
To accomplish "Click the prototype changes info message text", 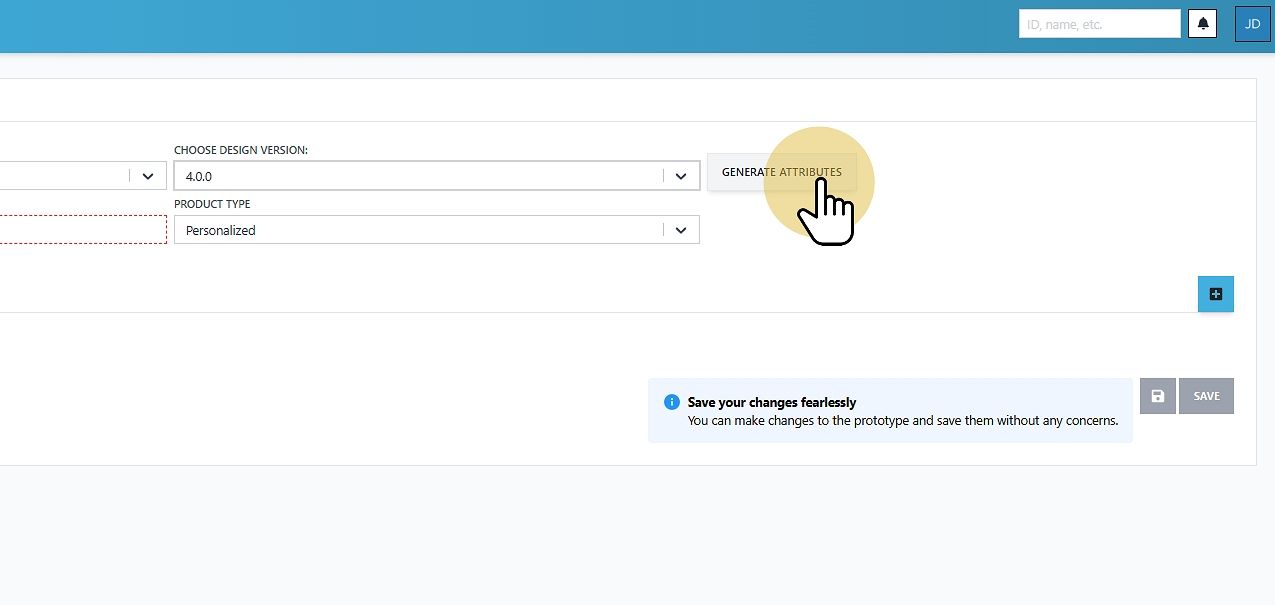I will pos(903,421).
